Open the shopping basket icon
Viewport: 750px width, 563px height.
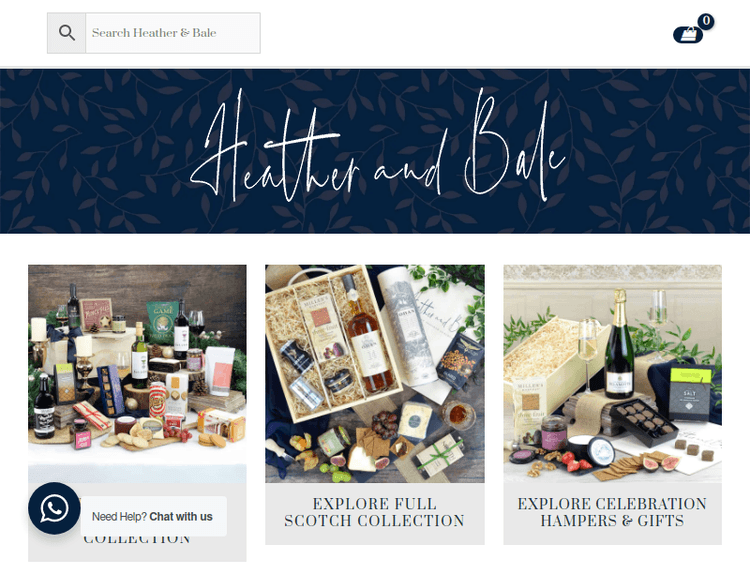688,35
